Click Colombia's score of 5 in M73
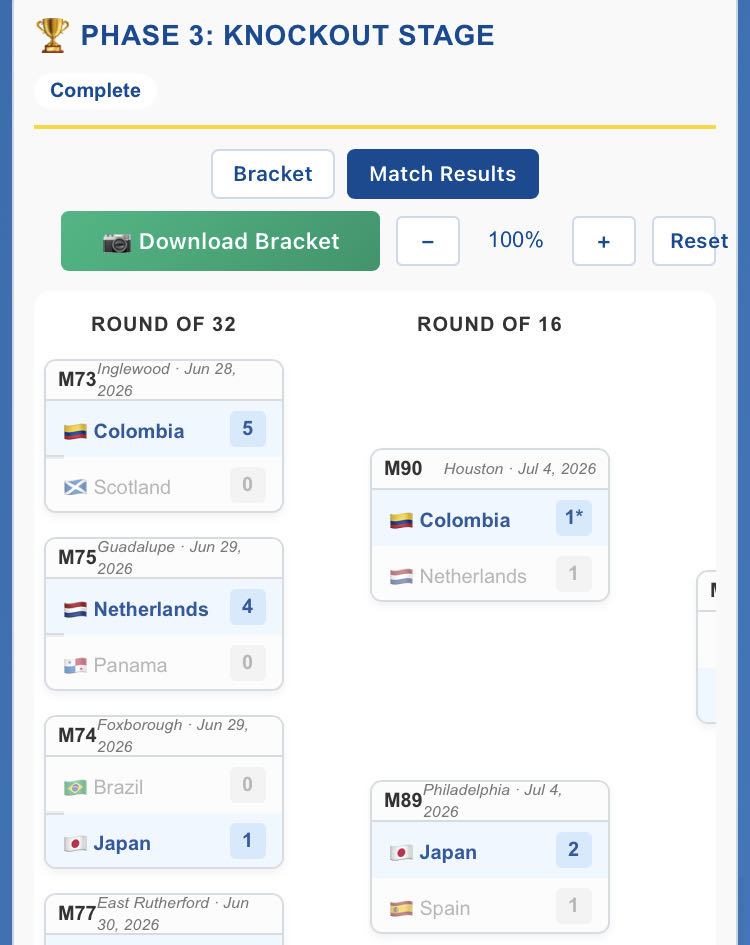Screen dimensions: 750x945 pos(247,430)
